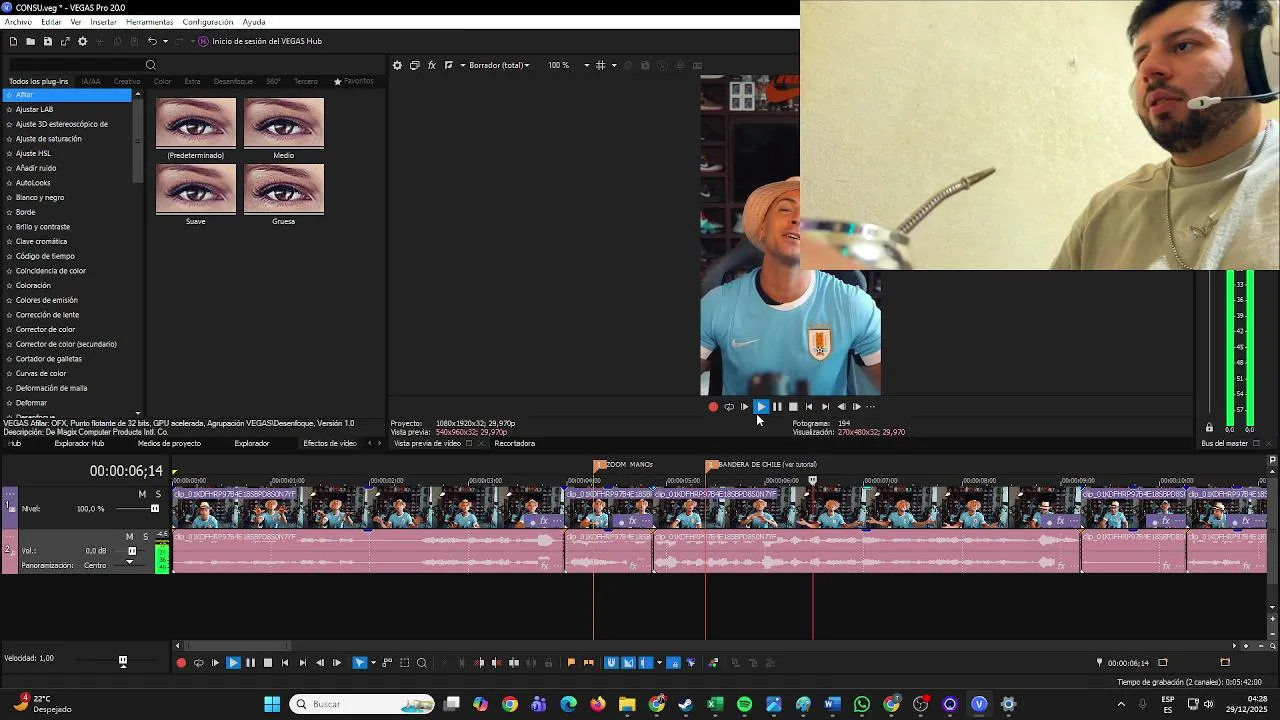Image resolution: width=1280 pixels, height=720 pixels.
Task: Open undo history dropdown arrow
Action: coord(164,41)
